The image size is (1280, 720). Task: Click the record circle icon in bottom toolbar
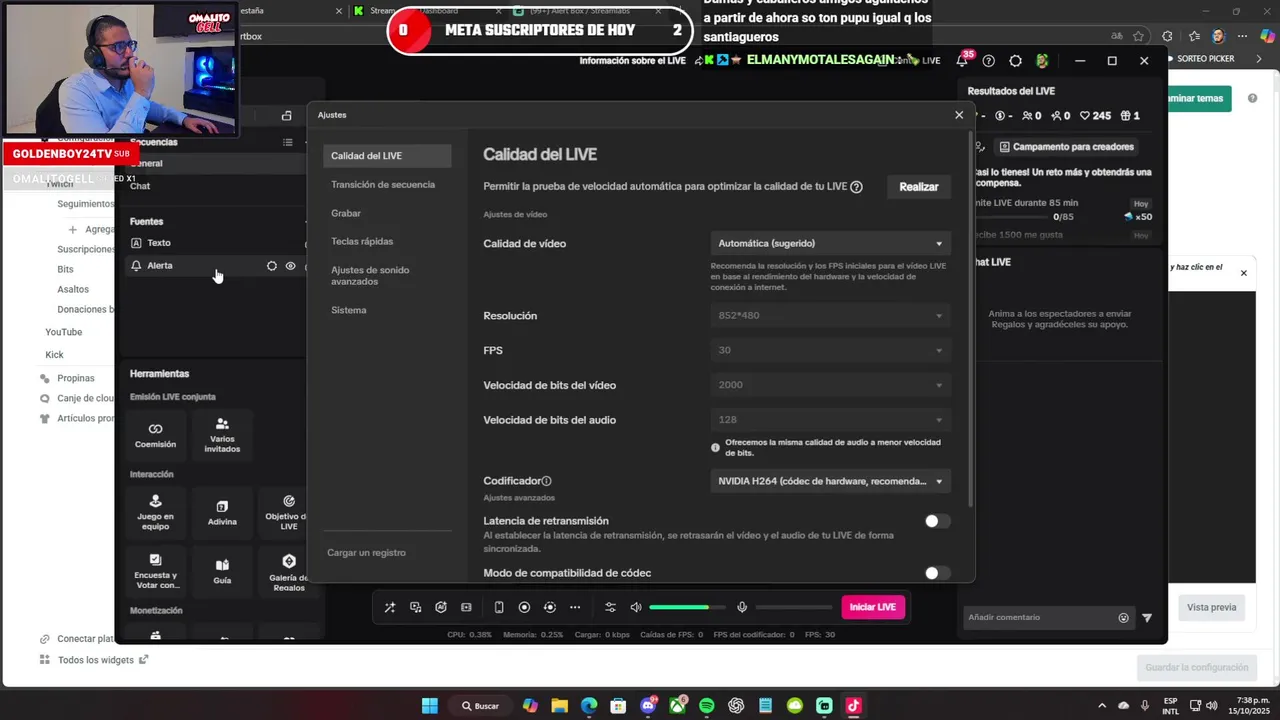(524, 607)
